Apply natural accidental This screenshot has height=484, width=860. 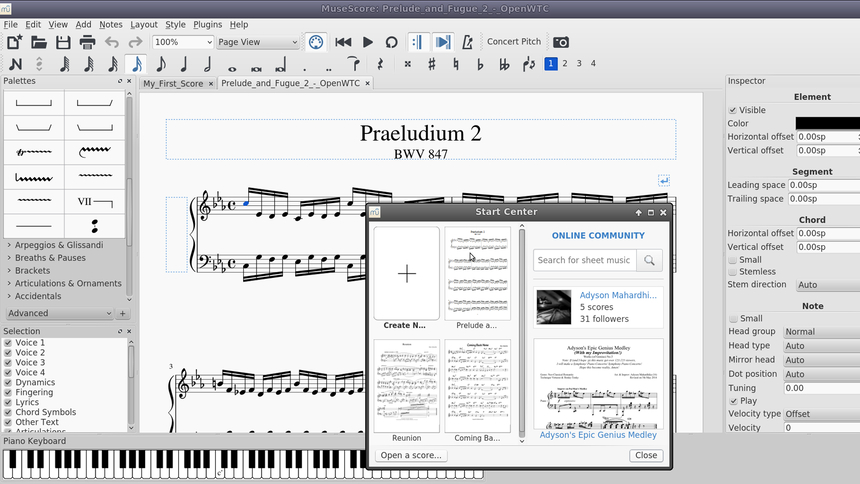click(x=456, y=64)
